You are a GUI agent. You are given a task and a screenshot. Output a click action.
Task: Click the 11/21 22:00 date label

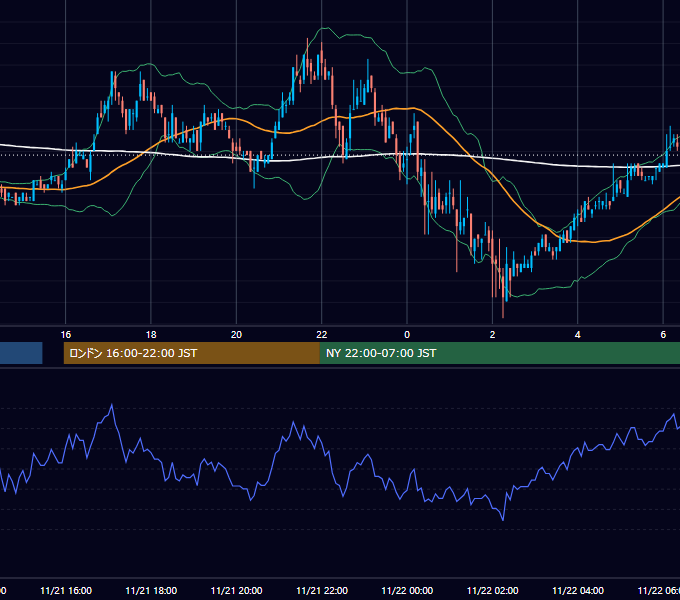322,590
